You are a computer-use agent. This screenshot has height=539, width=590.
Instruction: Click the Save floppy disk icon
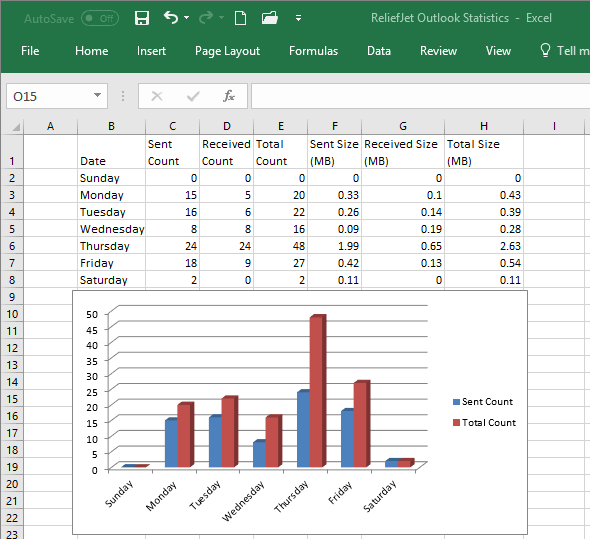[142, 18]
